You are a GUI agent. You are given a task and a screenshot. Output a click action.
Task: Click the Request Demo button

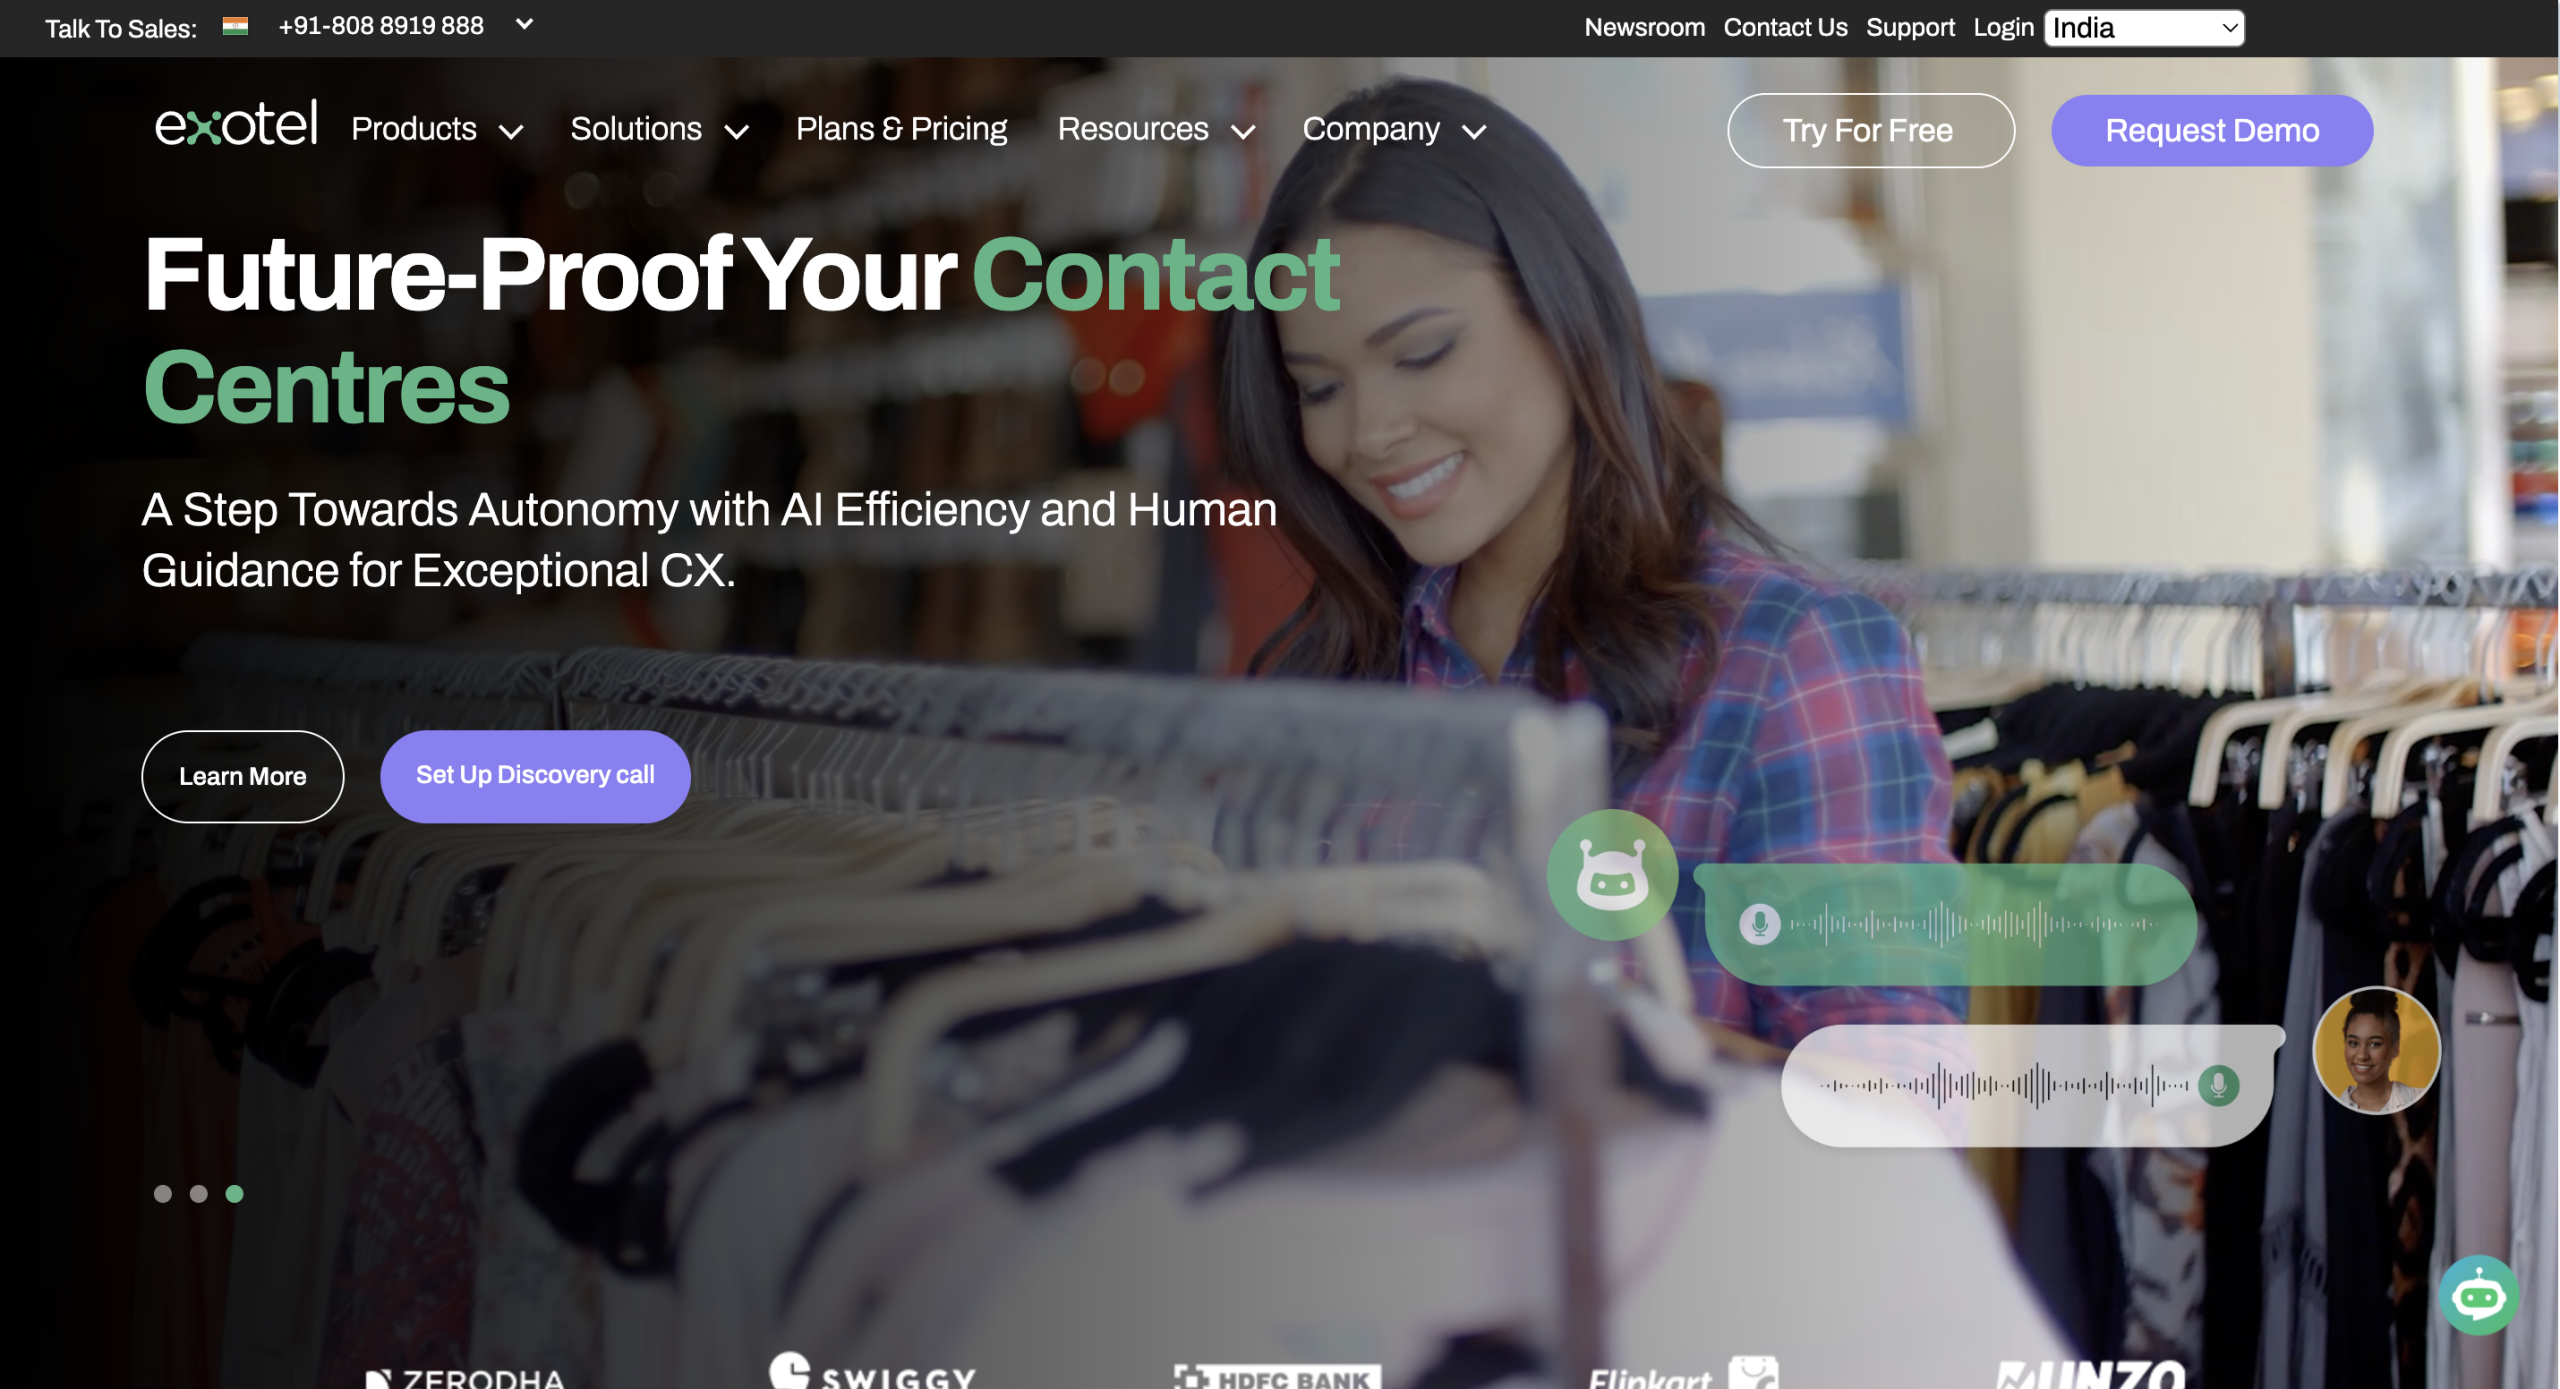2211,130
